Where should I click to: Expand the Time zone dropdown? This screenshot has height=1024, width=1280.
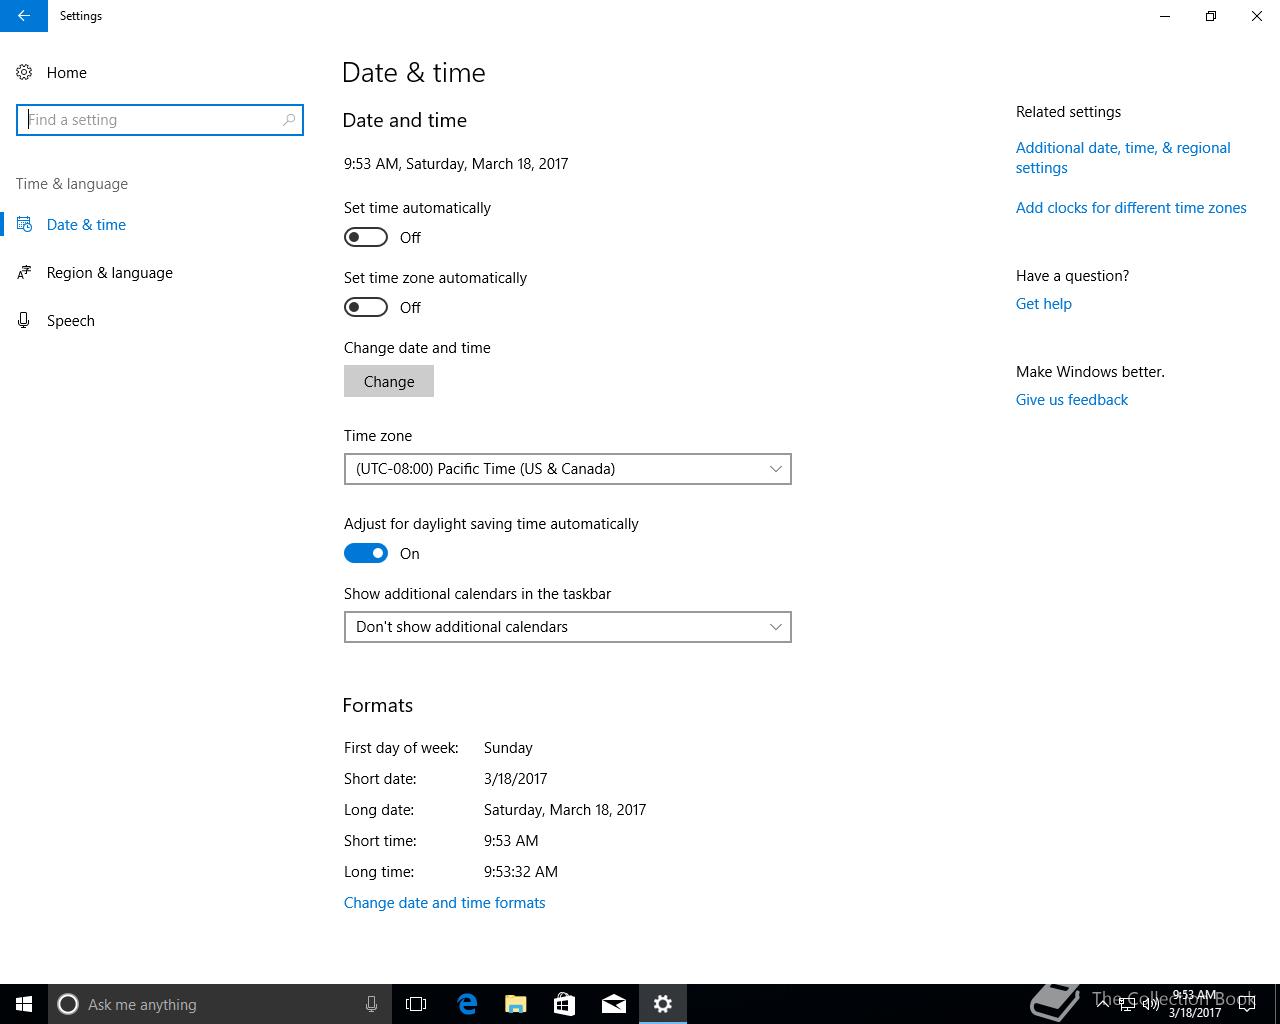(568, 469)
